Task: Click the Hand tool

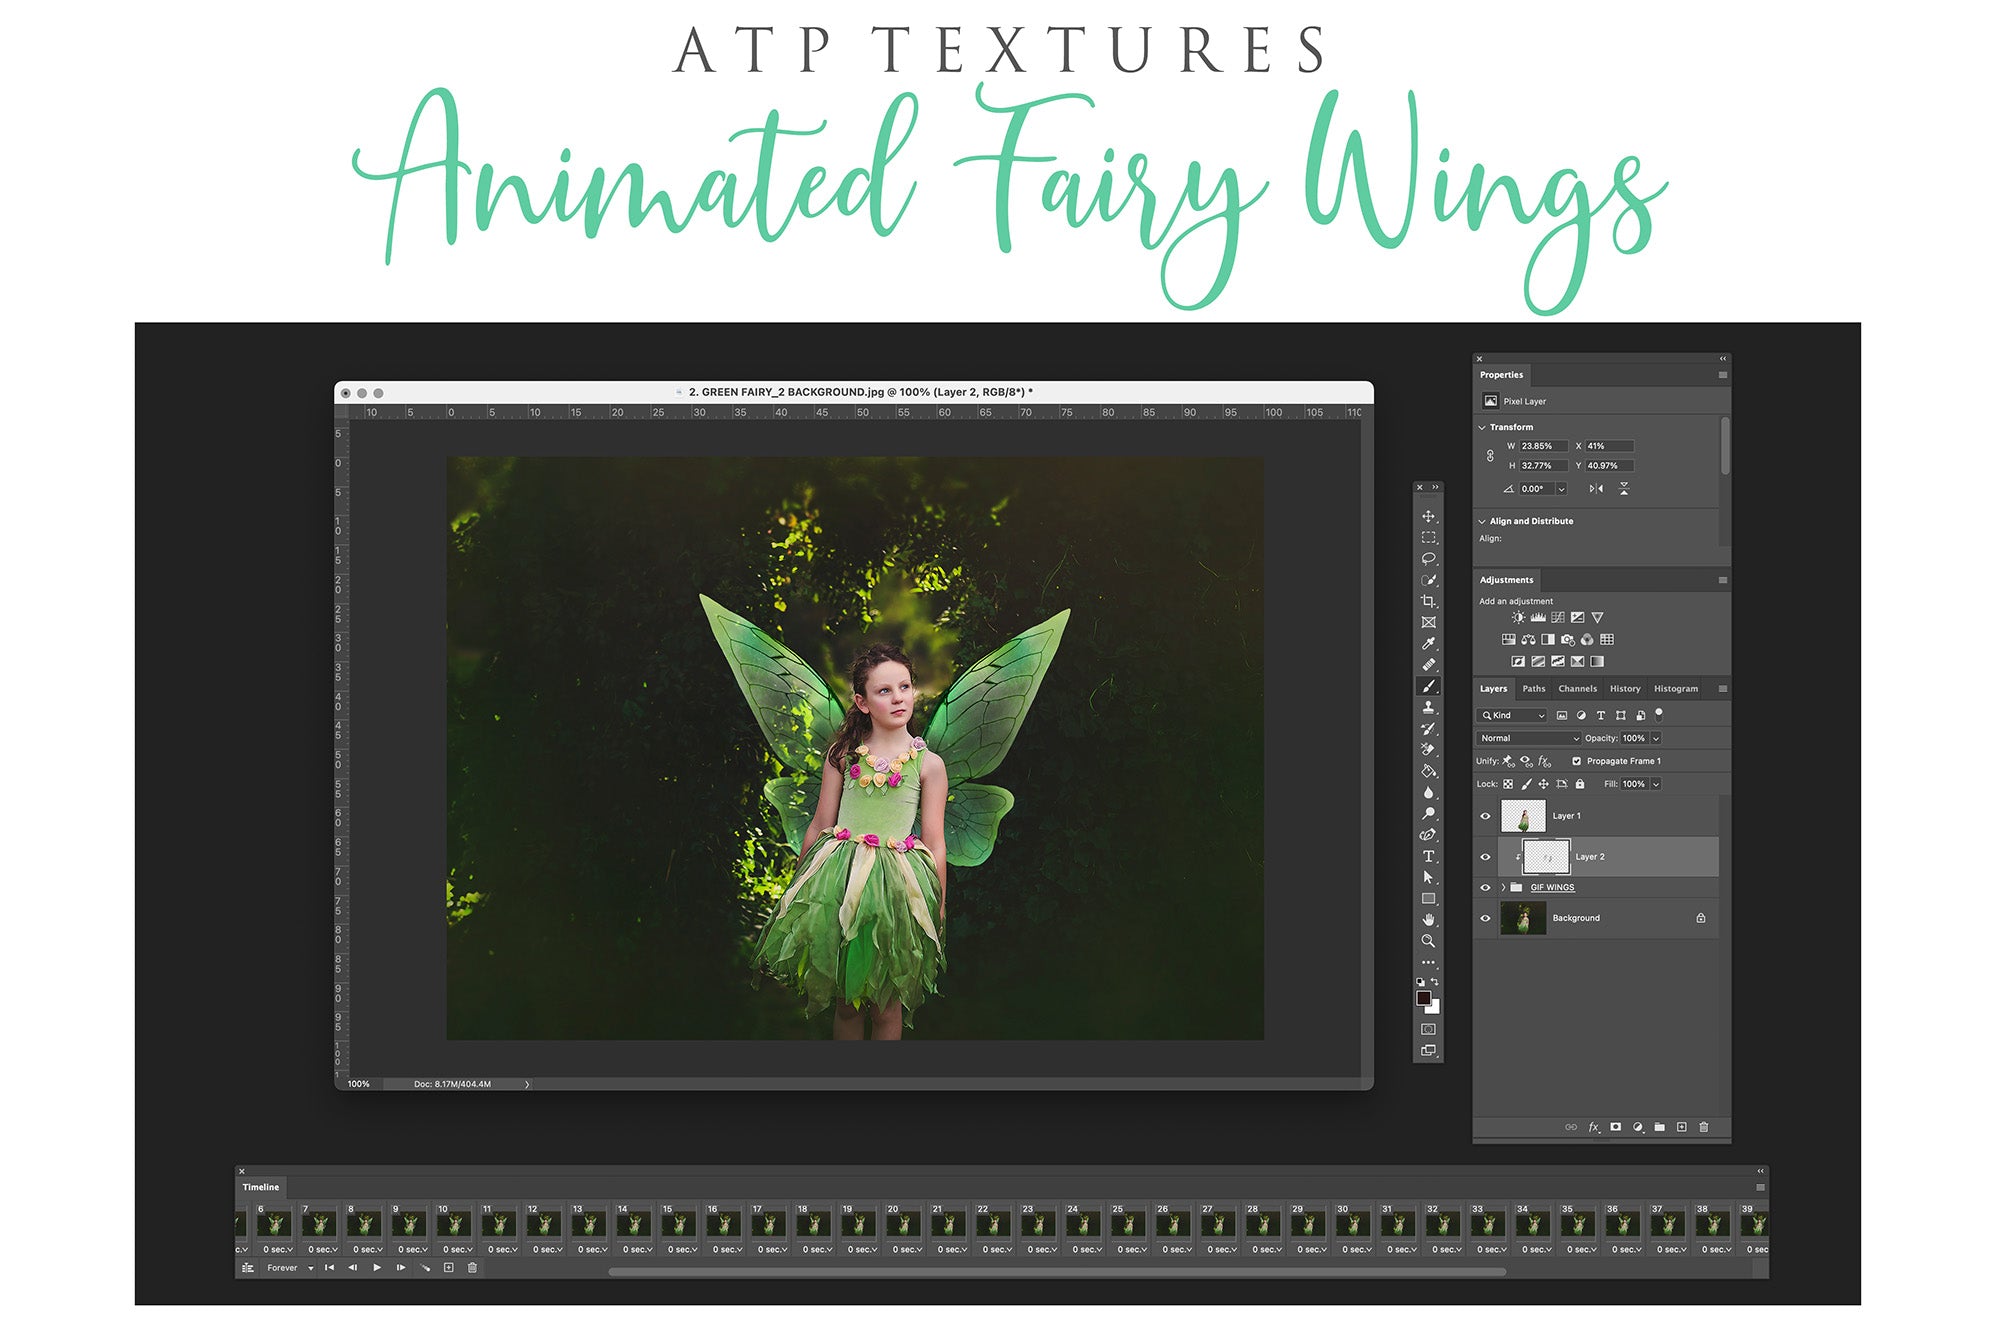Action: click(1428, 919)
